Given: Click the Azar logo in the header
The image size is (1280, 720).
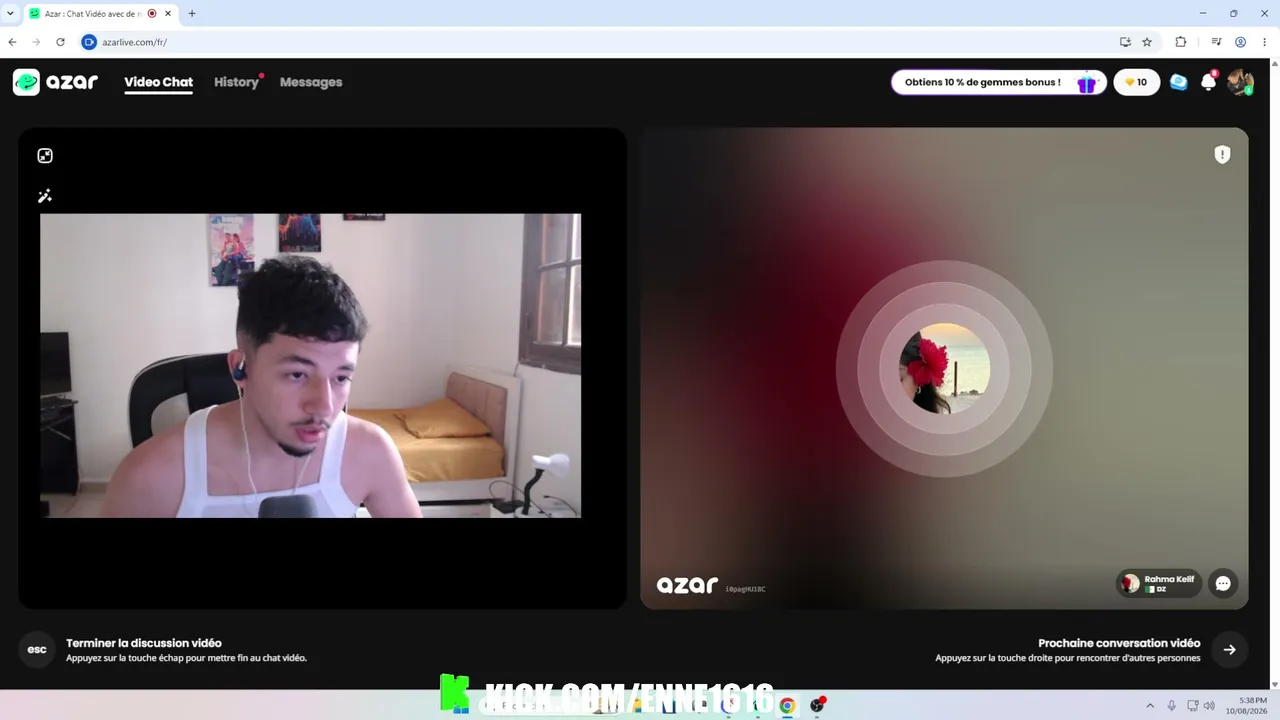Looking at the screenshot, I should tap(56, 82).
